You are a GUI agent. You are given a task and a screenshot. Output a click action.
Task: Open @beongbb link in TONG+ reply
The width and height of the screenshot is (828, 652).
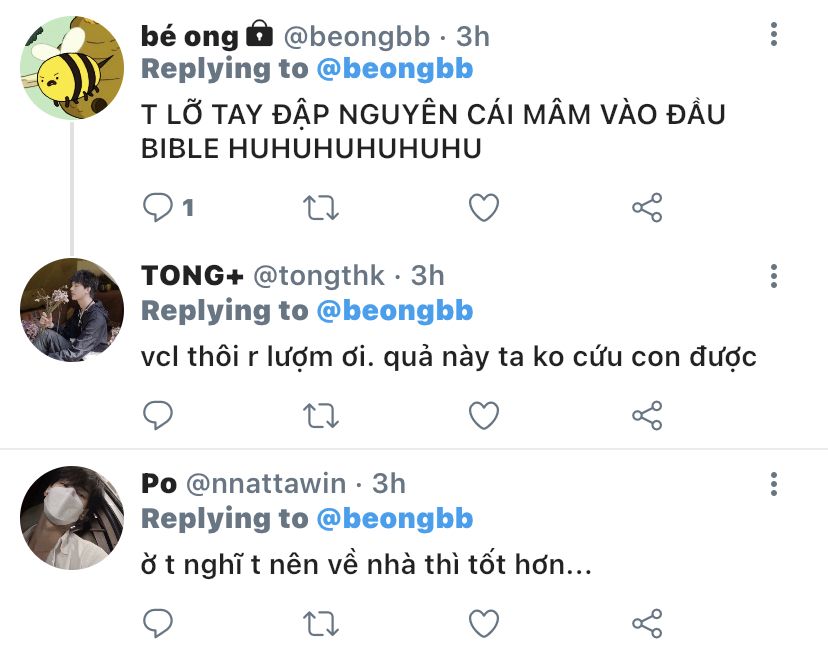pyautogui.click(x=394, y=311)
